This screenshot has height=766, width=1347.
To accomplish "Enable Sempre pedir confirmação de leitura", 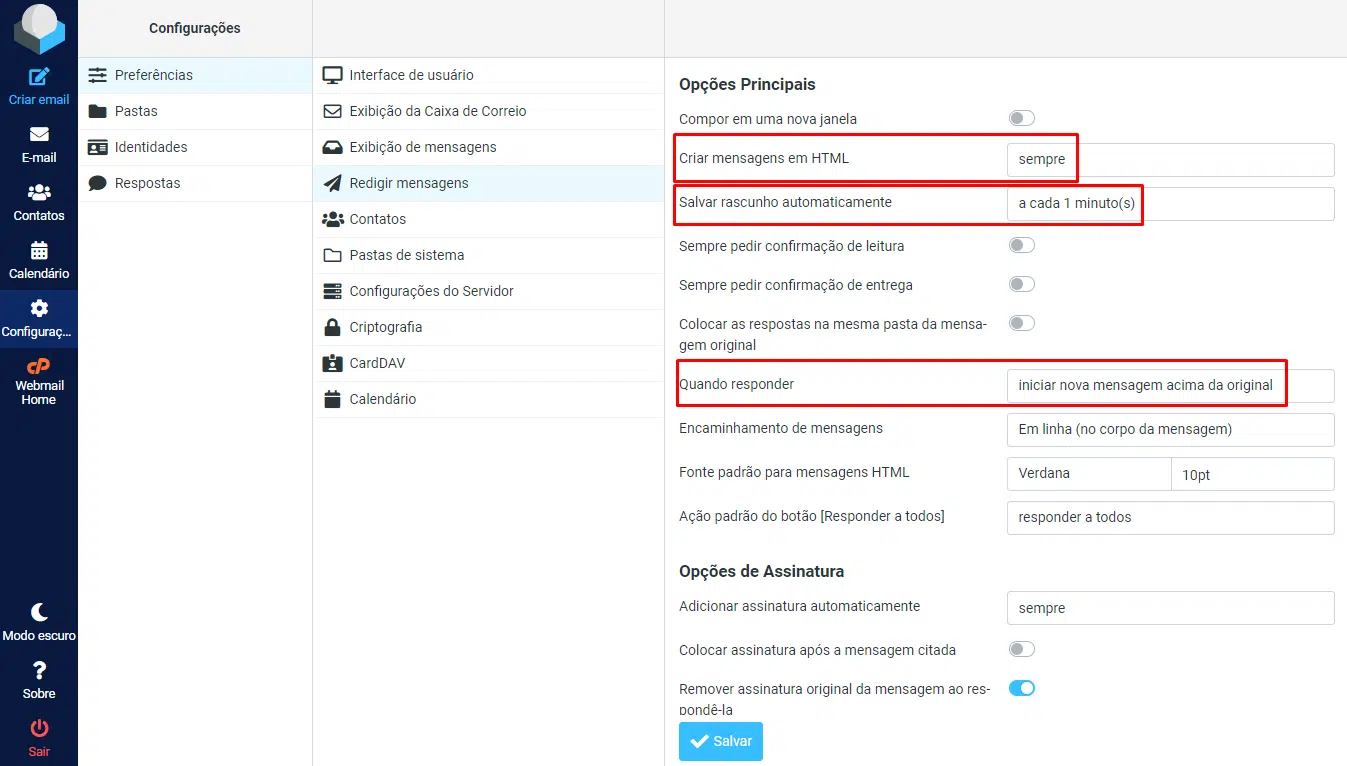I will [1021, 245].
